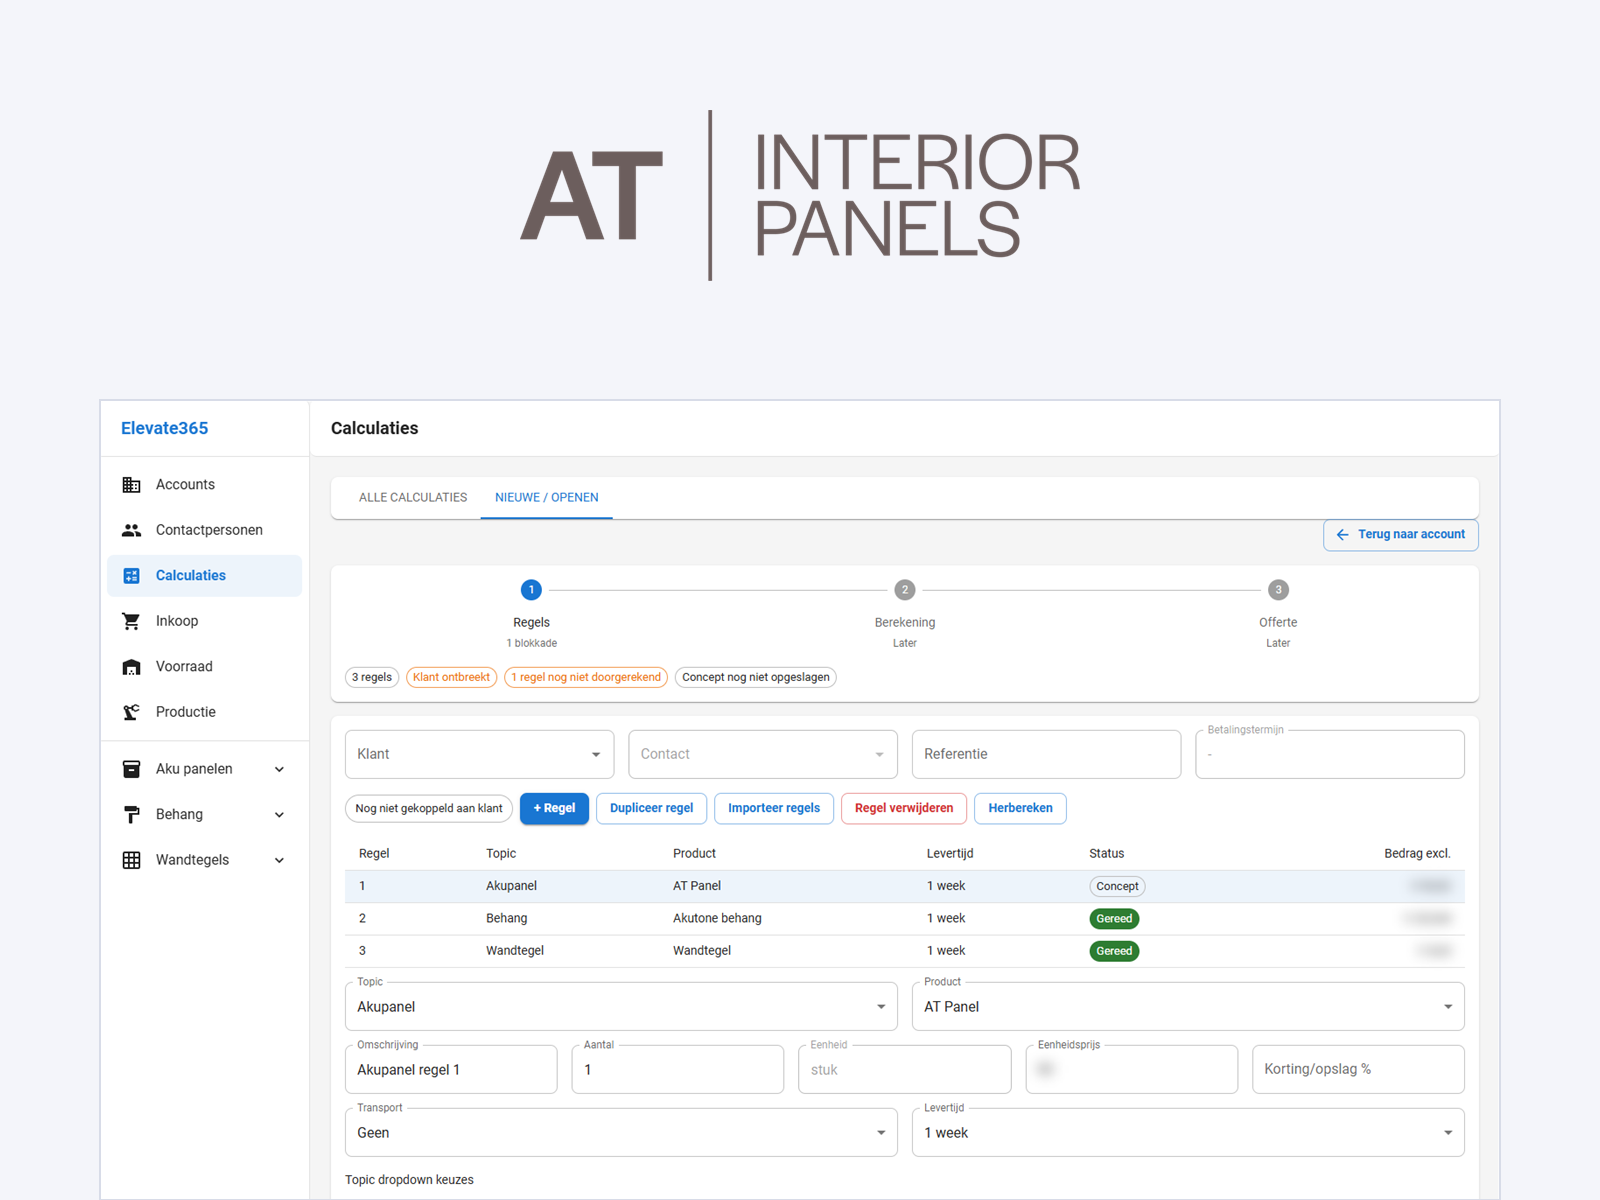
Task: Click step 3 Offerte in the stepper
Action: (1278, 614)
